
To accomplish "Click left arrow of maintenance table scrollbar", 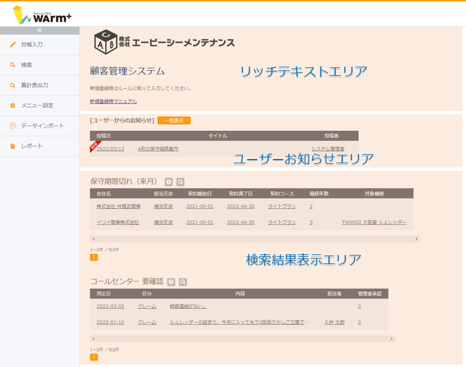I will pyautogui.click(x=93, y=239).
